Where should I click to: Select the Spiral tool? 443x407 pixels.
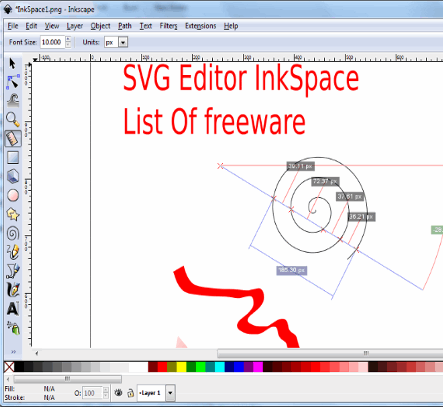point(13,233)
